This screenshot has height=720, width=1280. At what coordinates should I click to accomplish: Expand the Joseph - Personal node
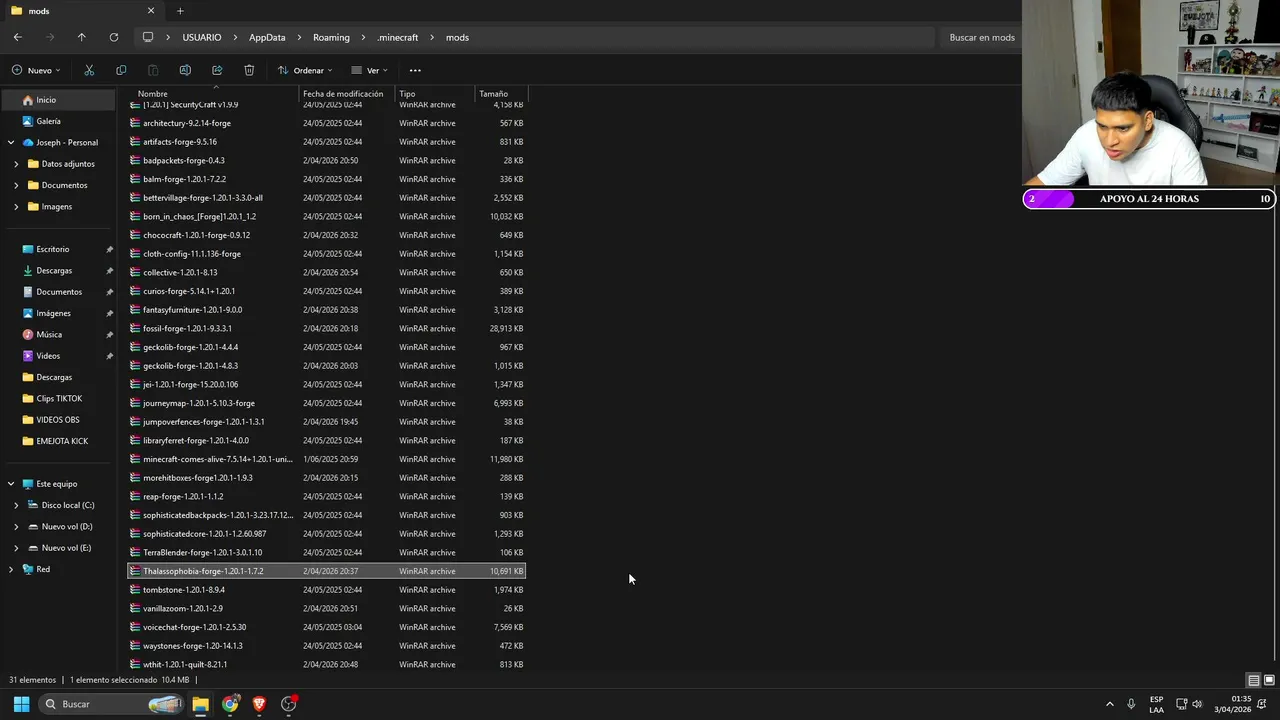(11, 143)
